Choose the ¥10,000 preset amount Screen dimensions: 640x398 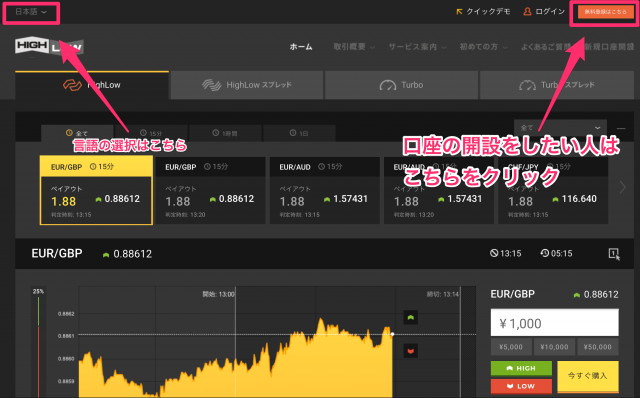pyautogui.click(x=554, y=347)
